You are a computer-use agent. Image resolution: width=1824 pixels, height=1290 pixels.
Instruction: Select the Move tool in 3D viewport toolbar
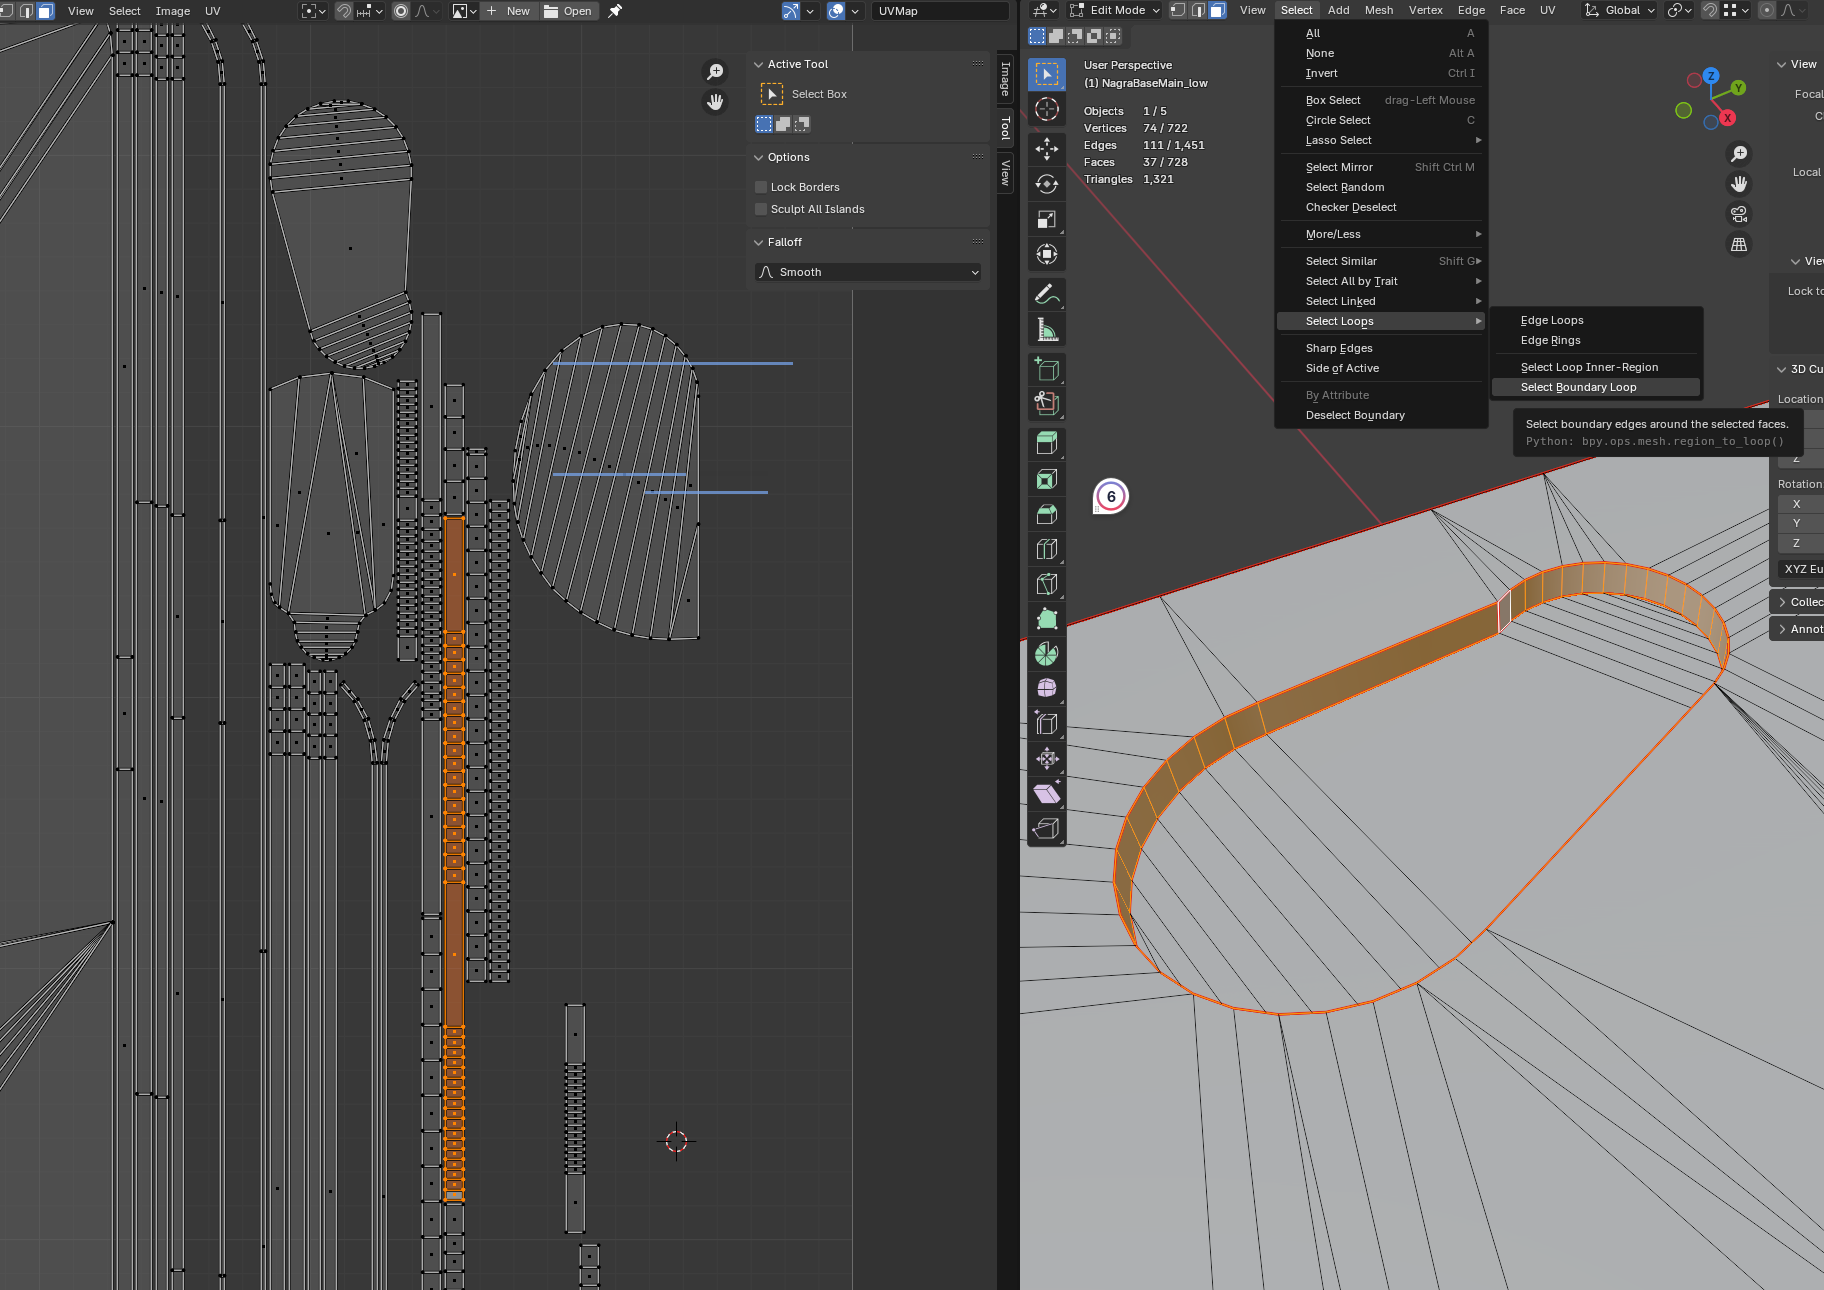[1047, 149]
